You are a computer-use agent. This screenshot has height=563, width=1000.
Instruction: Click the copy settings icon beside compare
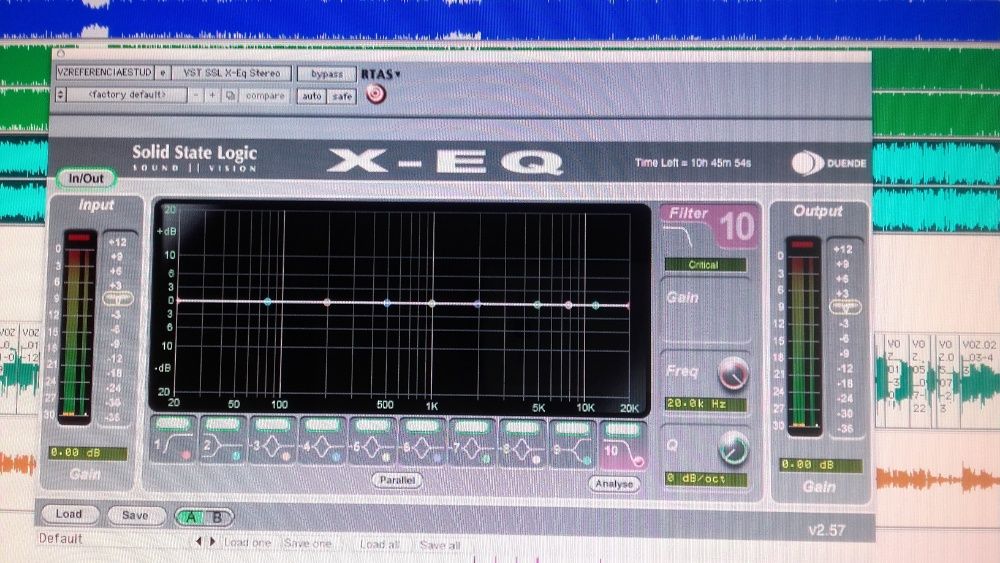[230, 96]
